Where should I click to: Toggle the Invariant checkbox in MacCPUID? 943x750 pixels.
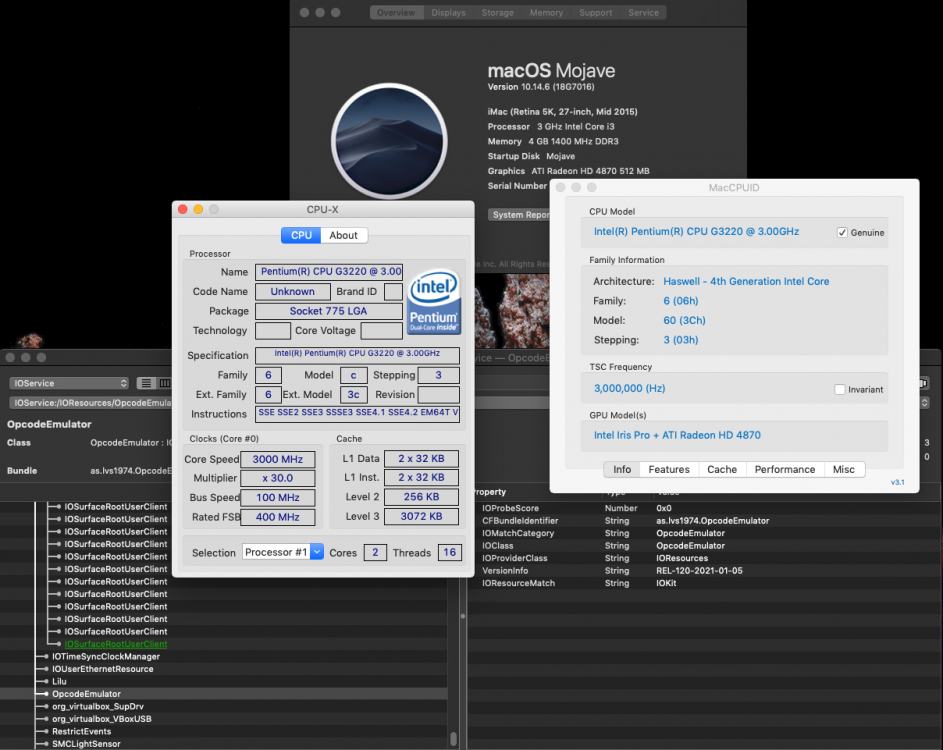[x=840, y=390]
